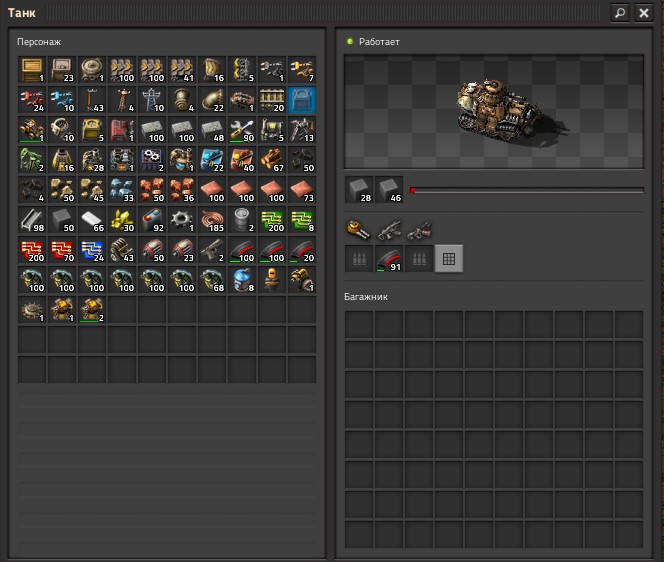664x562 pixels.
Task: Select the big electric pole stack of 10
Action: pos(152,100)
